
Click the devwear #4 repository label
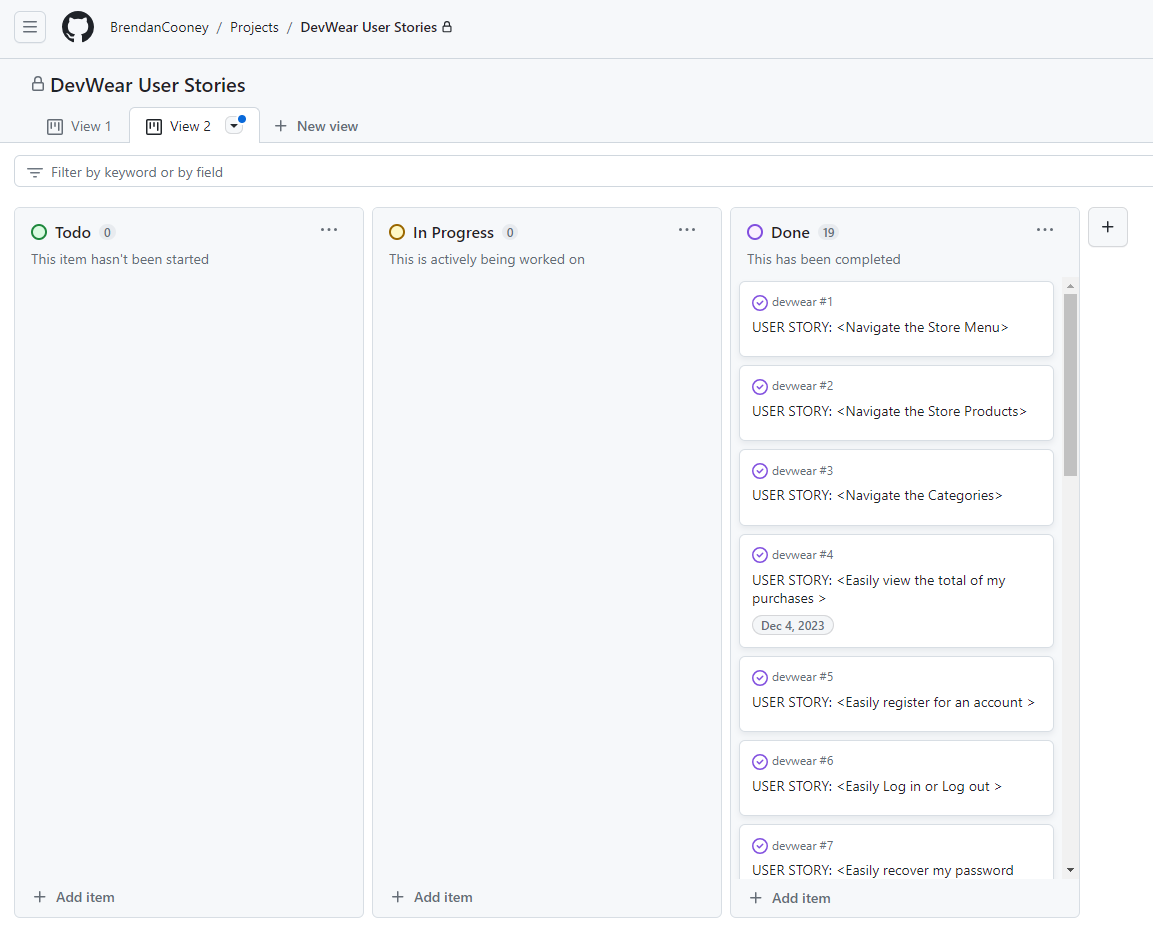tap(802, 555)
